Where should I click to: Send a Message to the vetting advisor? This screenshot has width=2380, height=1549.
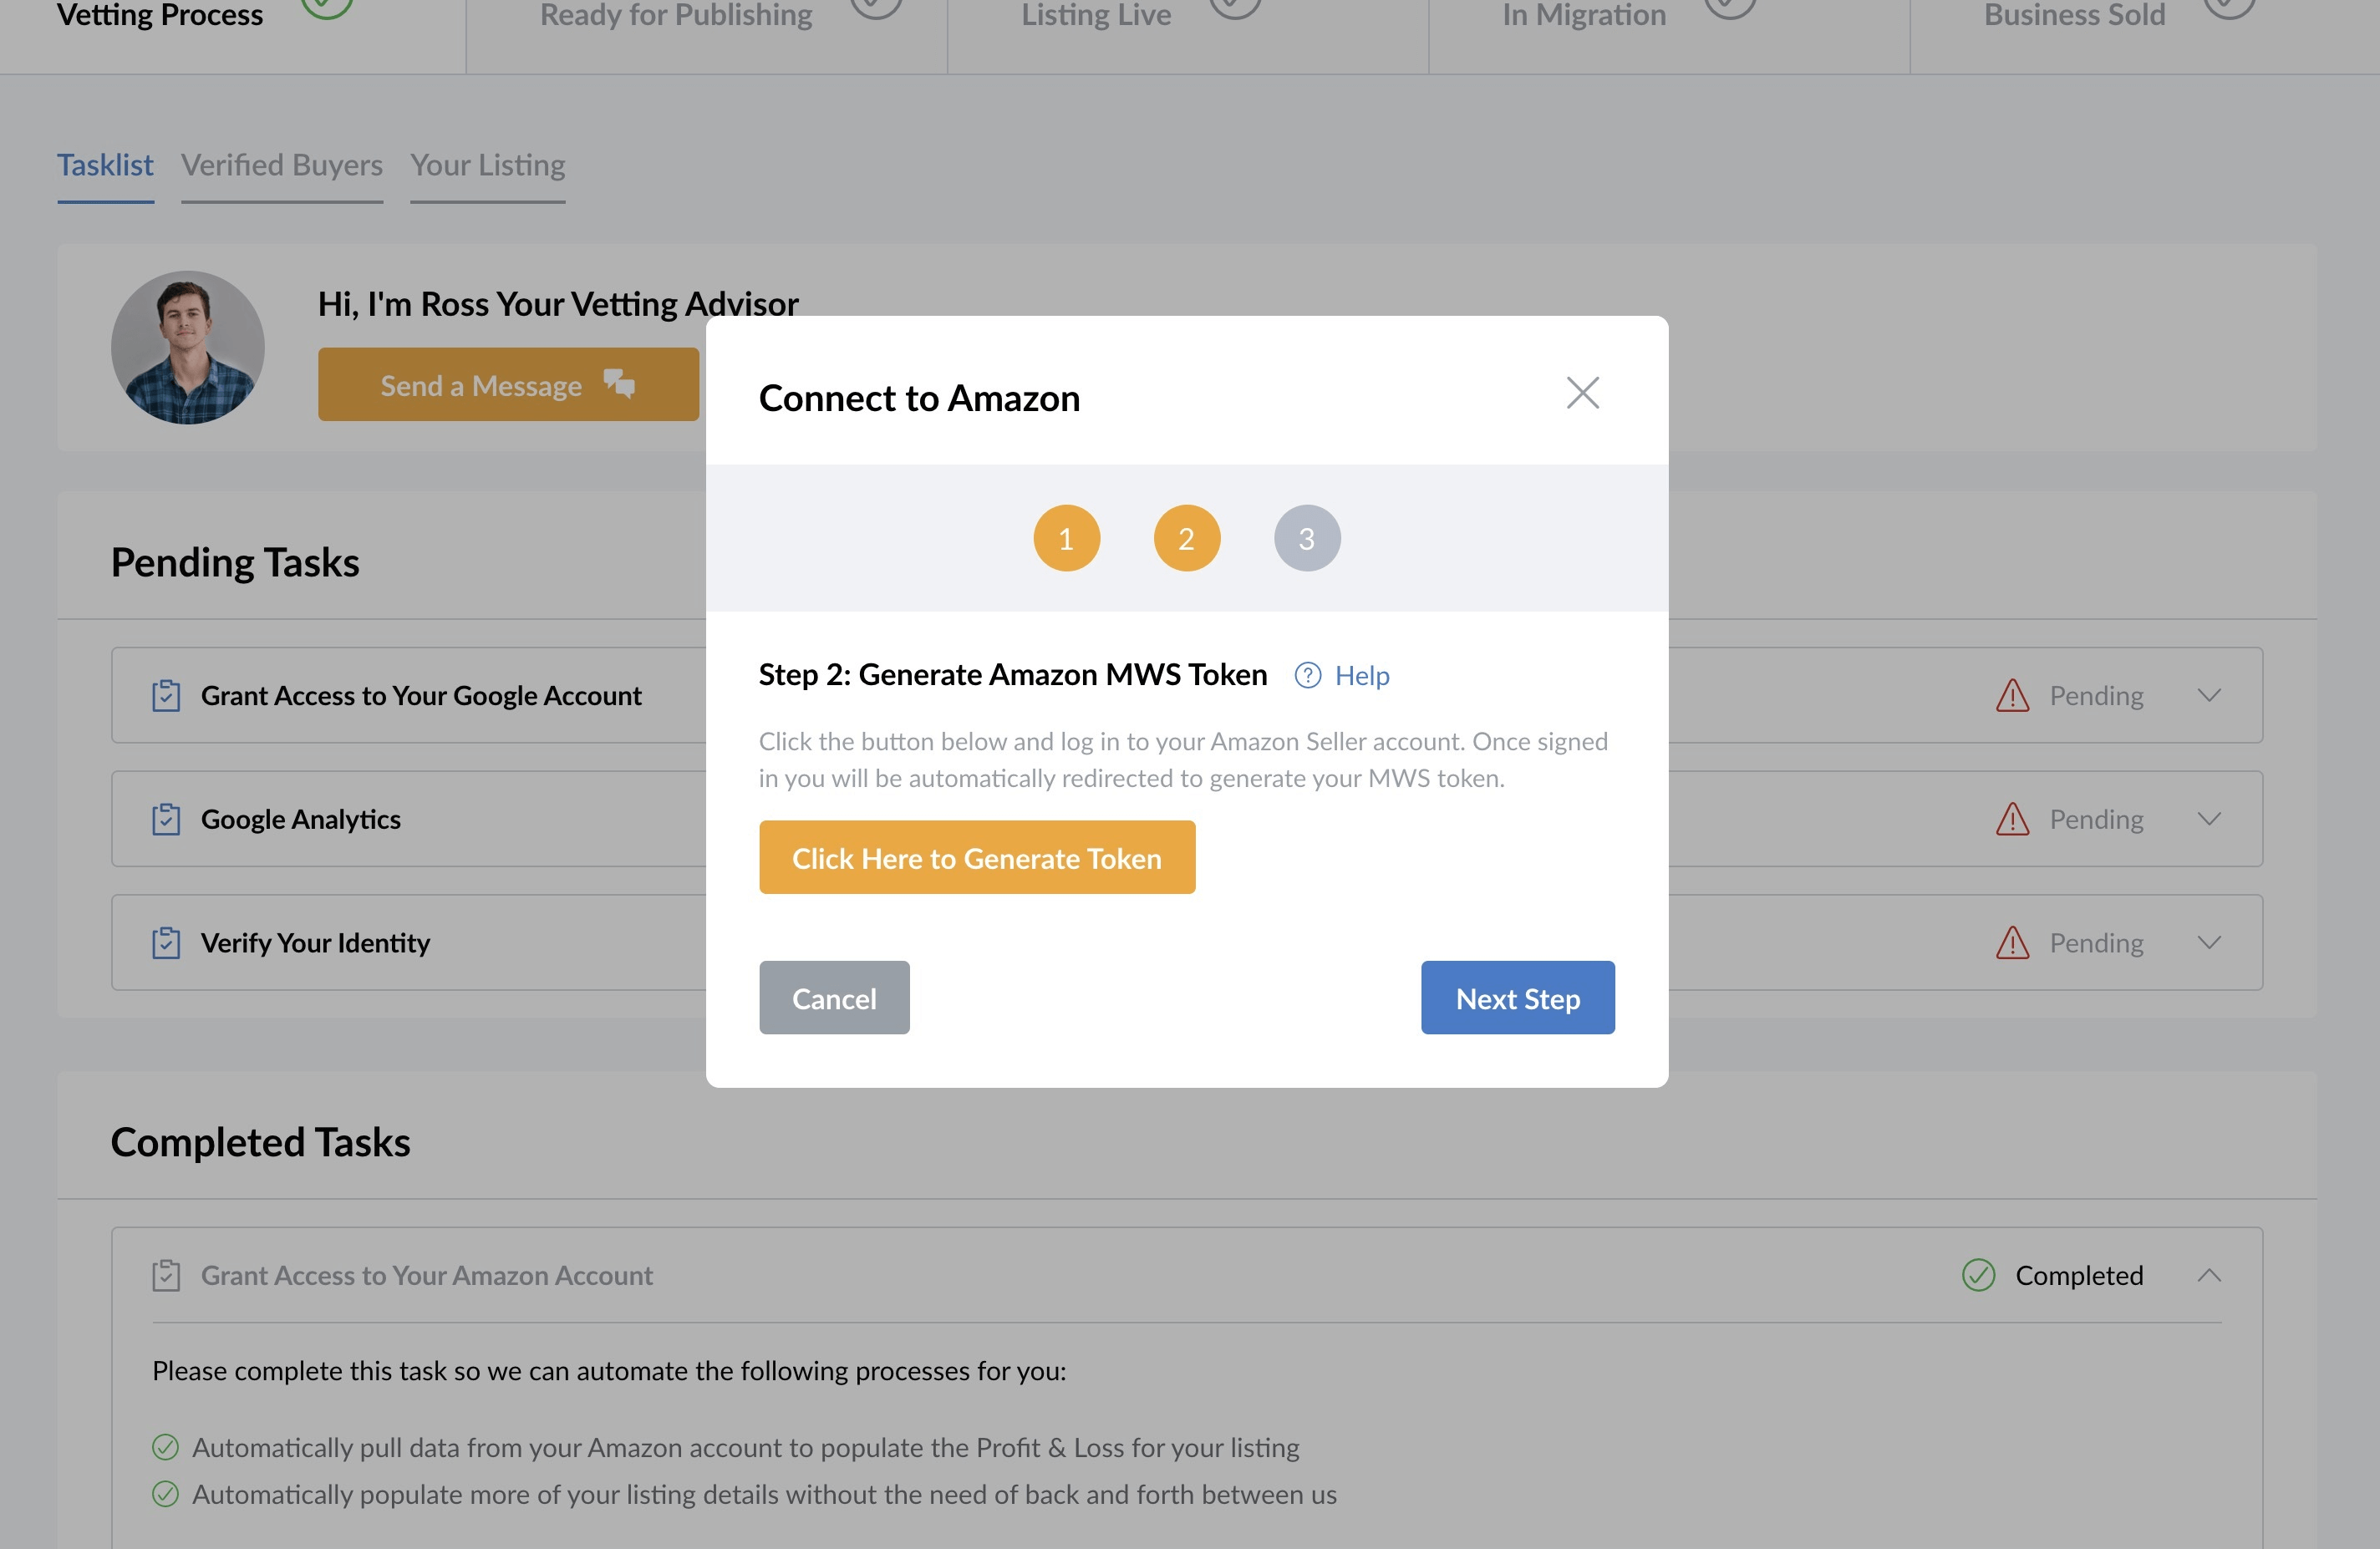coord(508,385)
